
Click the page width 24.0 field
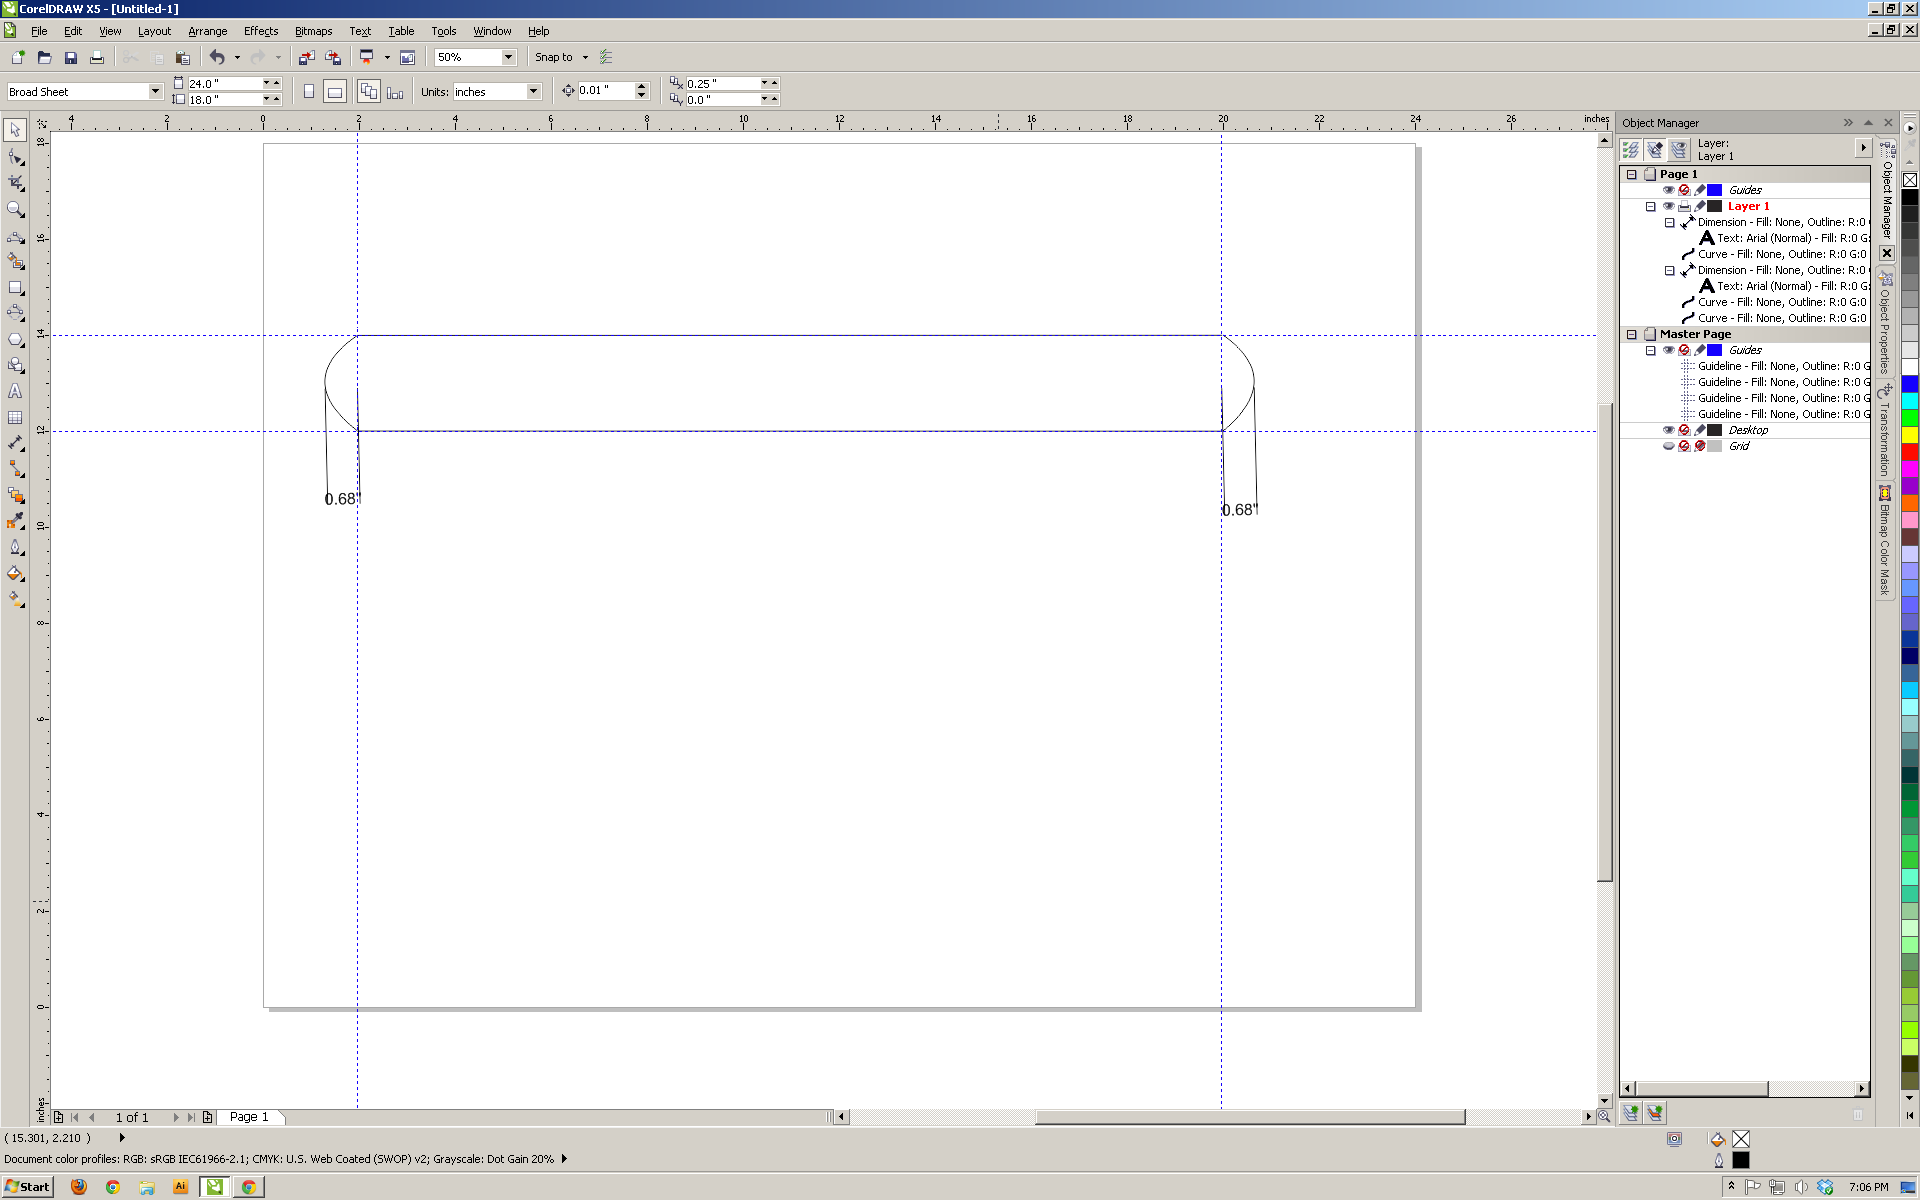tap(224, 83)
